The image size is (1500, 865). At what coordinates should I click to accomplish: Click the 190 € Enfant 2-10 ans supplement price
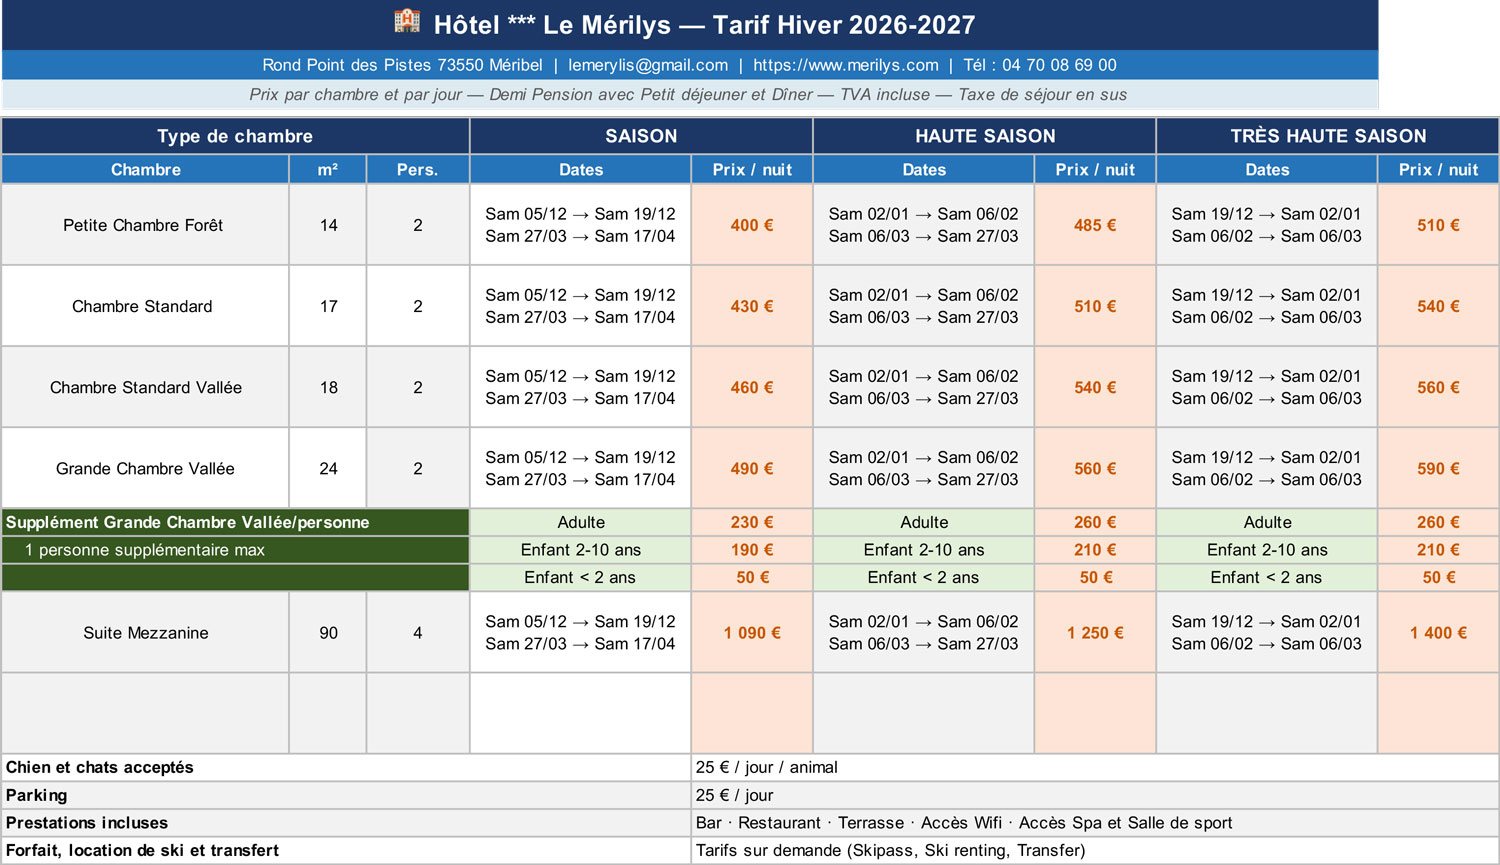tap(752, 550)
